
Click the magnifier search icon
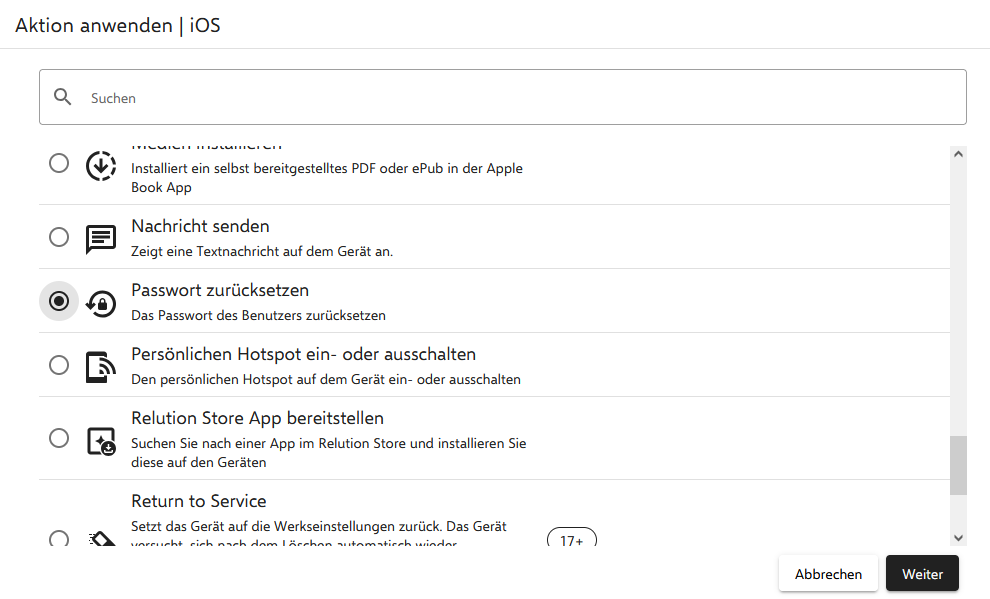click(x=63, y=97)
